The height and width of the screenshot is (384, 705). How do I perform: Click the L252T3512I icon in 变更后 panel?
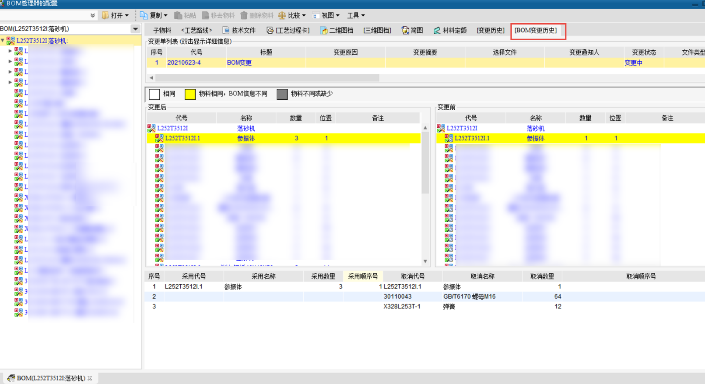[152, 128]
